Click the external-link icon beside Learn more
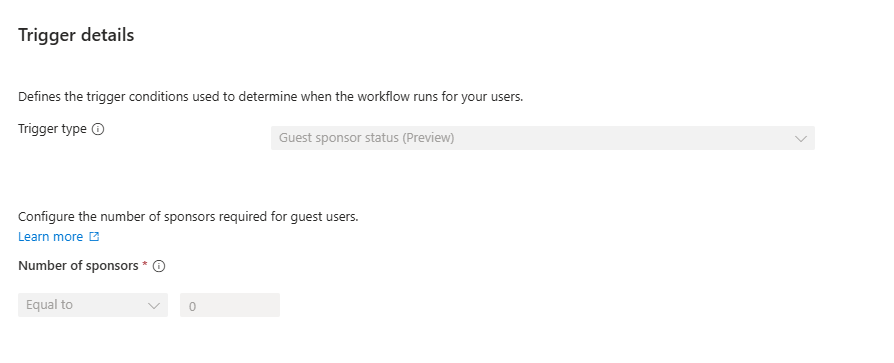The width and height of the screenshot is (894, 363). tap(94, 236)
